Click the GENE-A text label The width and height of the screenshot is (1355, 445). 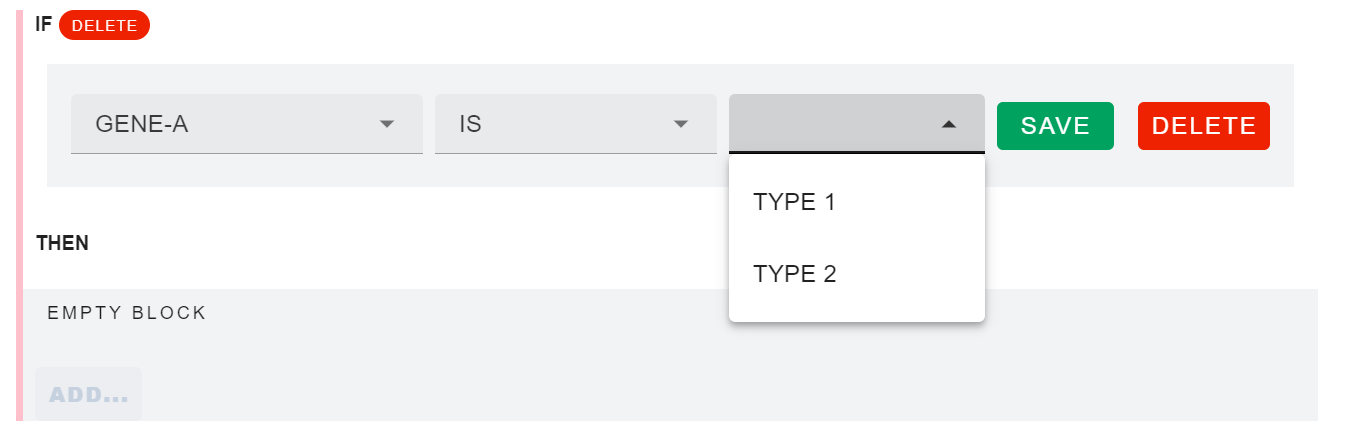click(x=142, y=125)
